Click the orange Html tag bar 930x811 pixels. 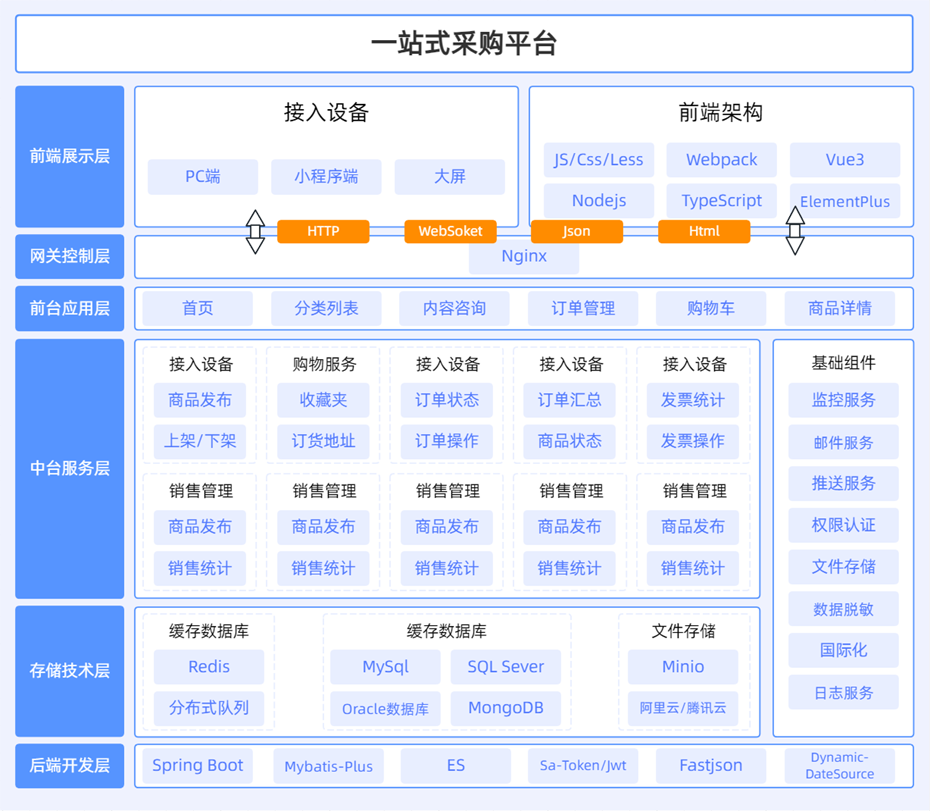coord(704,231)
